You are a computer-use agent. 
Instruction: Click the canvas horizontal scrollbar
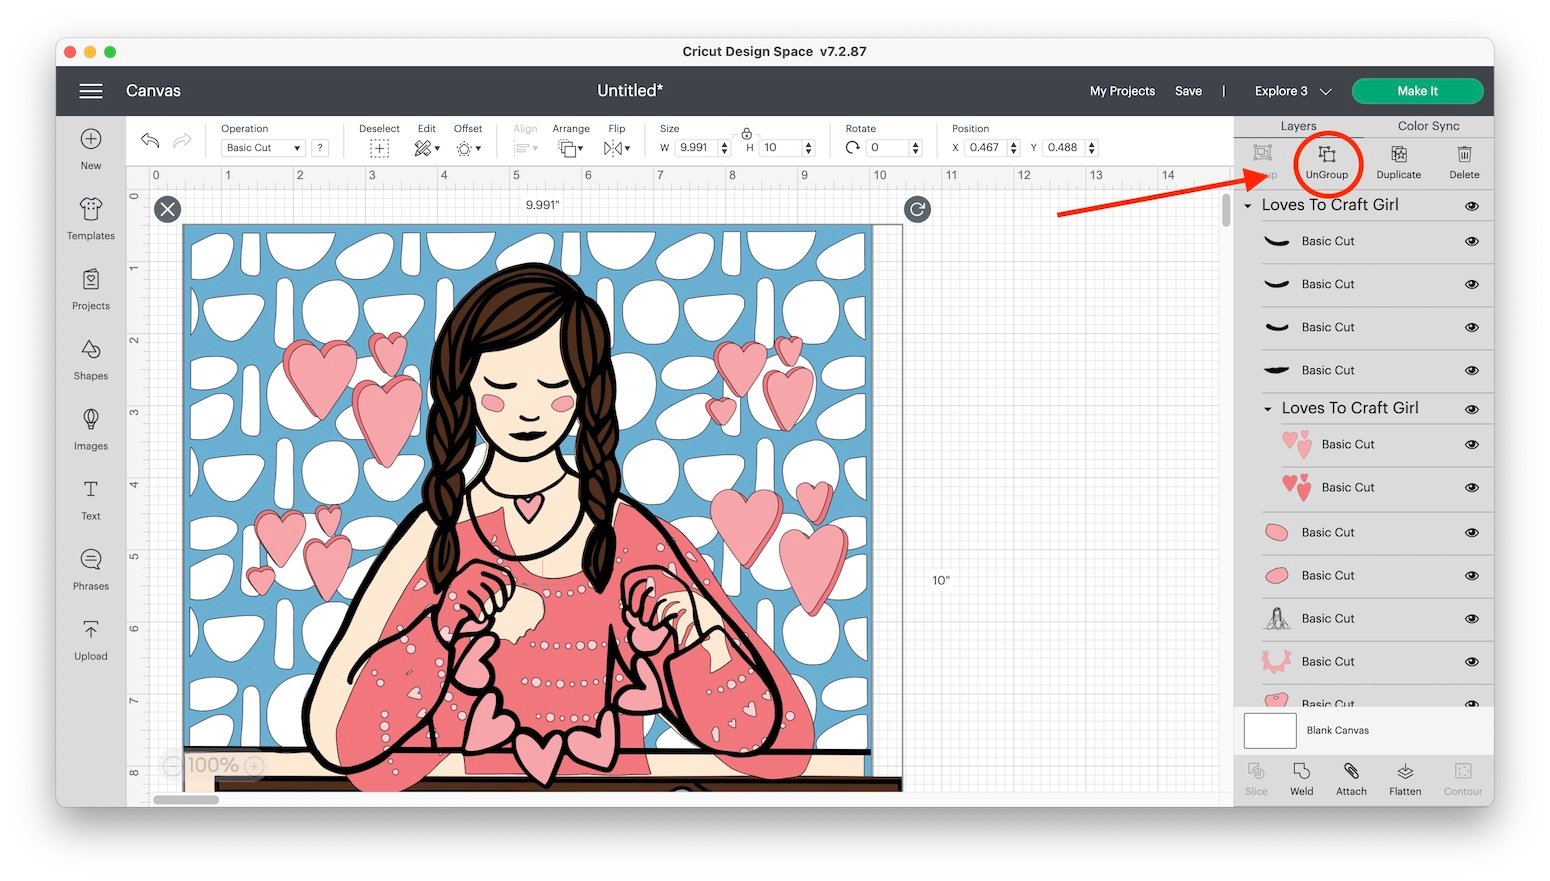tap(186, 800)
